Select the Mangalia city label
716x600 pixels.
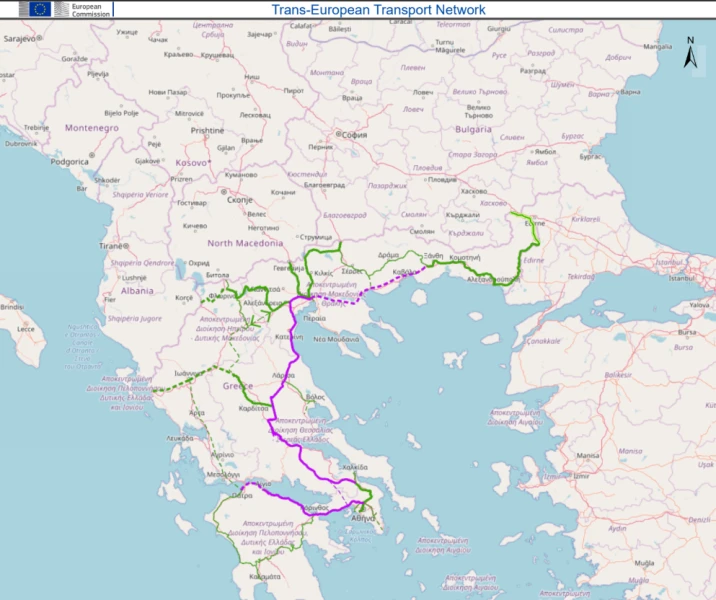tap(658, 47)
